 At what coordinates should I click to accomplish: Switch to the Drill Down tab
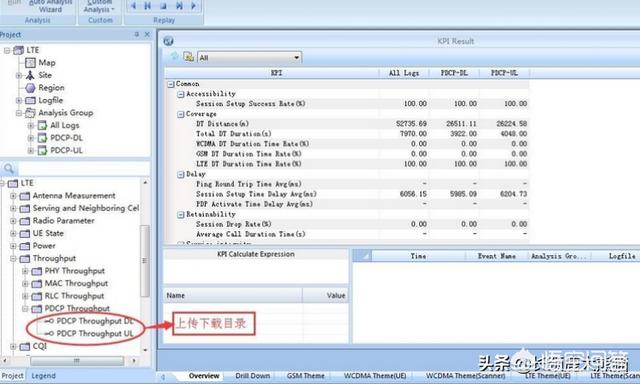coord(253,376)
